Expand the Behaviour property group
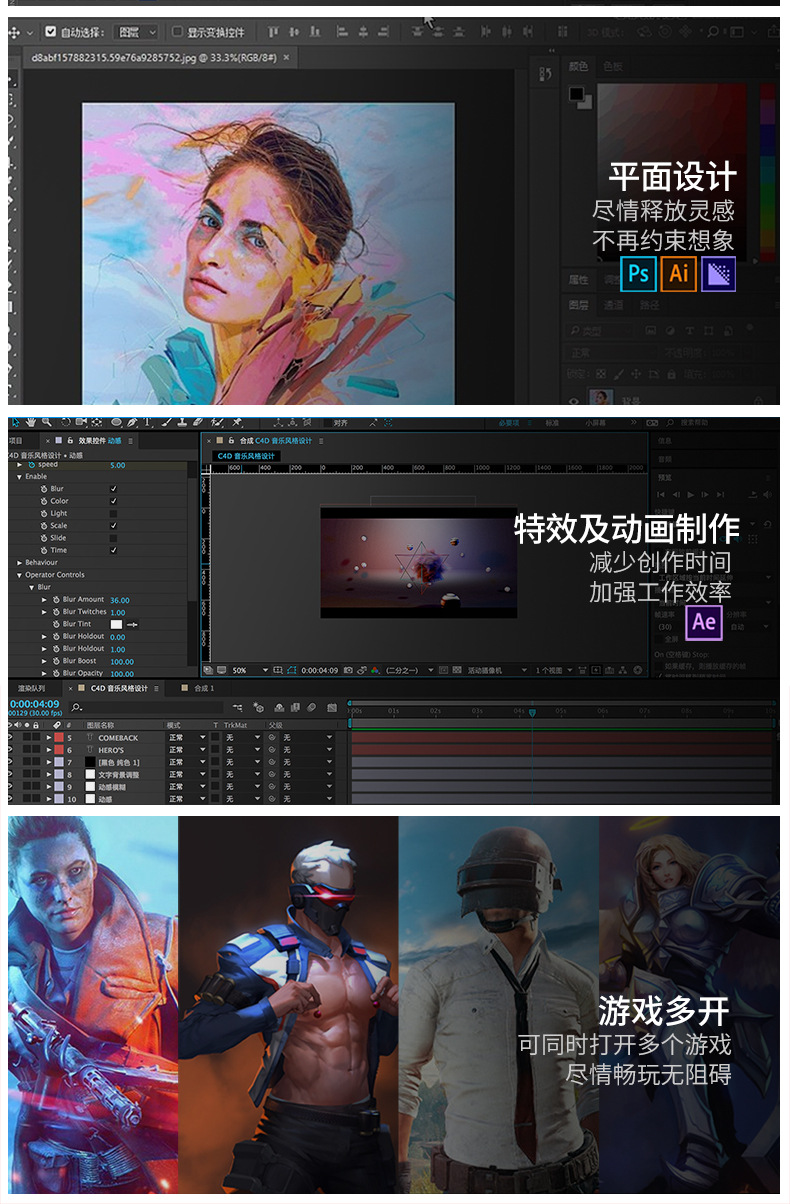The width and height of the screenshot is (790, 1204). (18, 563)
